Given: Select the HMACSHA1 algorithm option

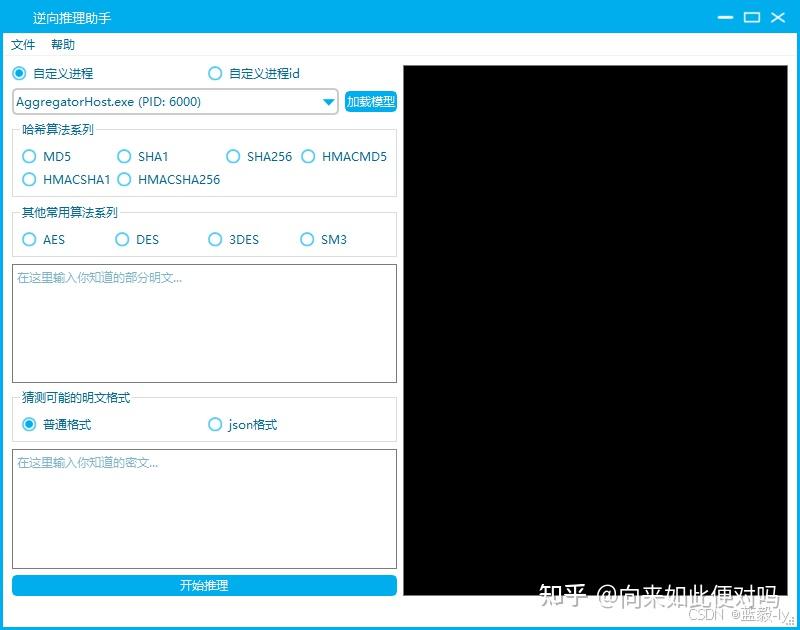Looking at the screenshot, I should coord(30,180).
